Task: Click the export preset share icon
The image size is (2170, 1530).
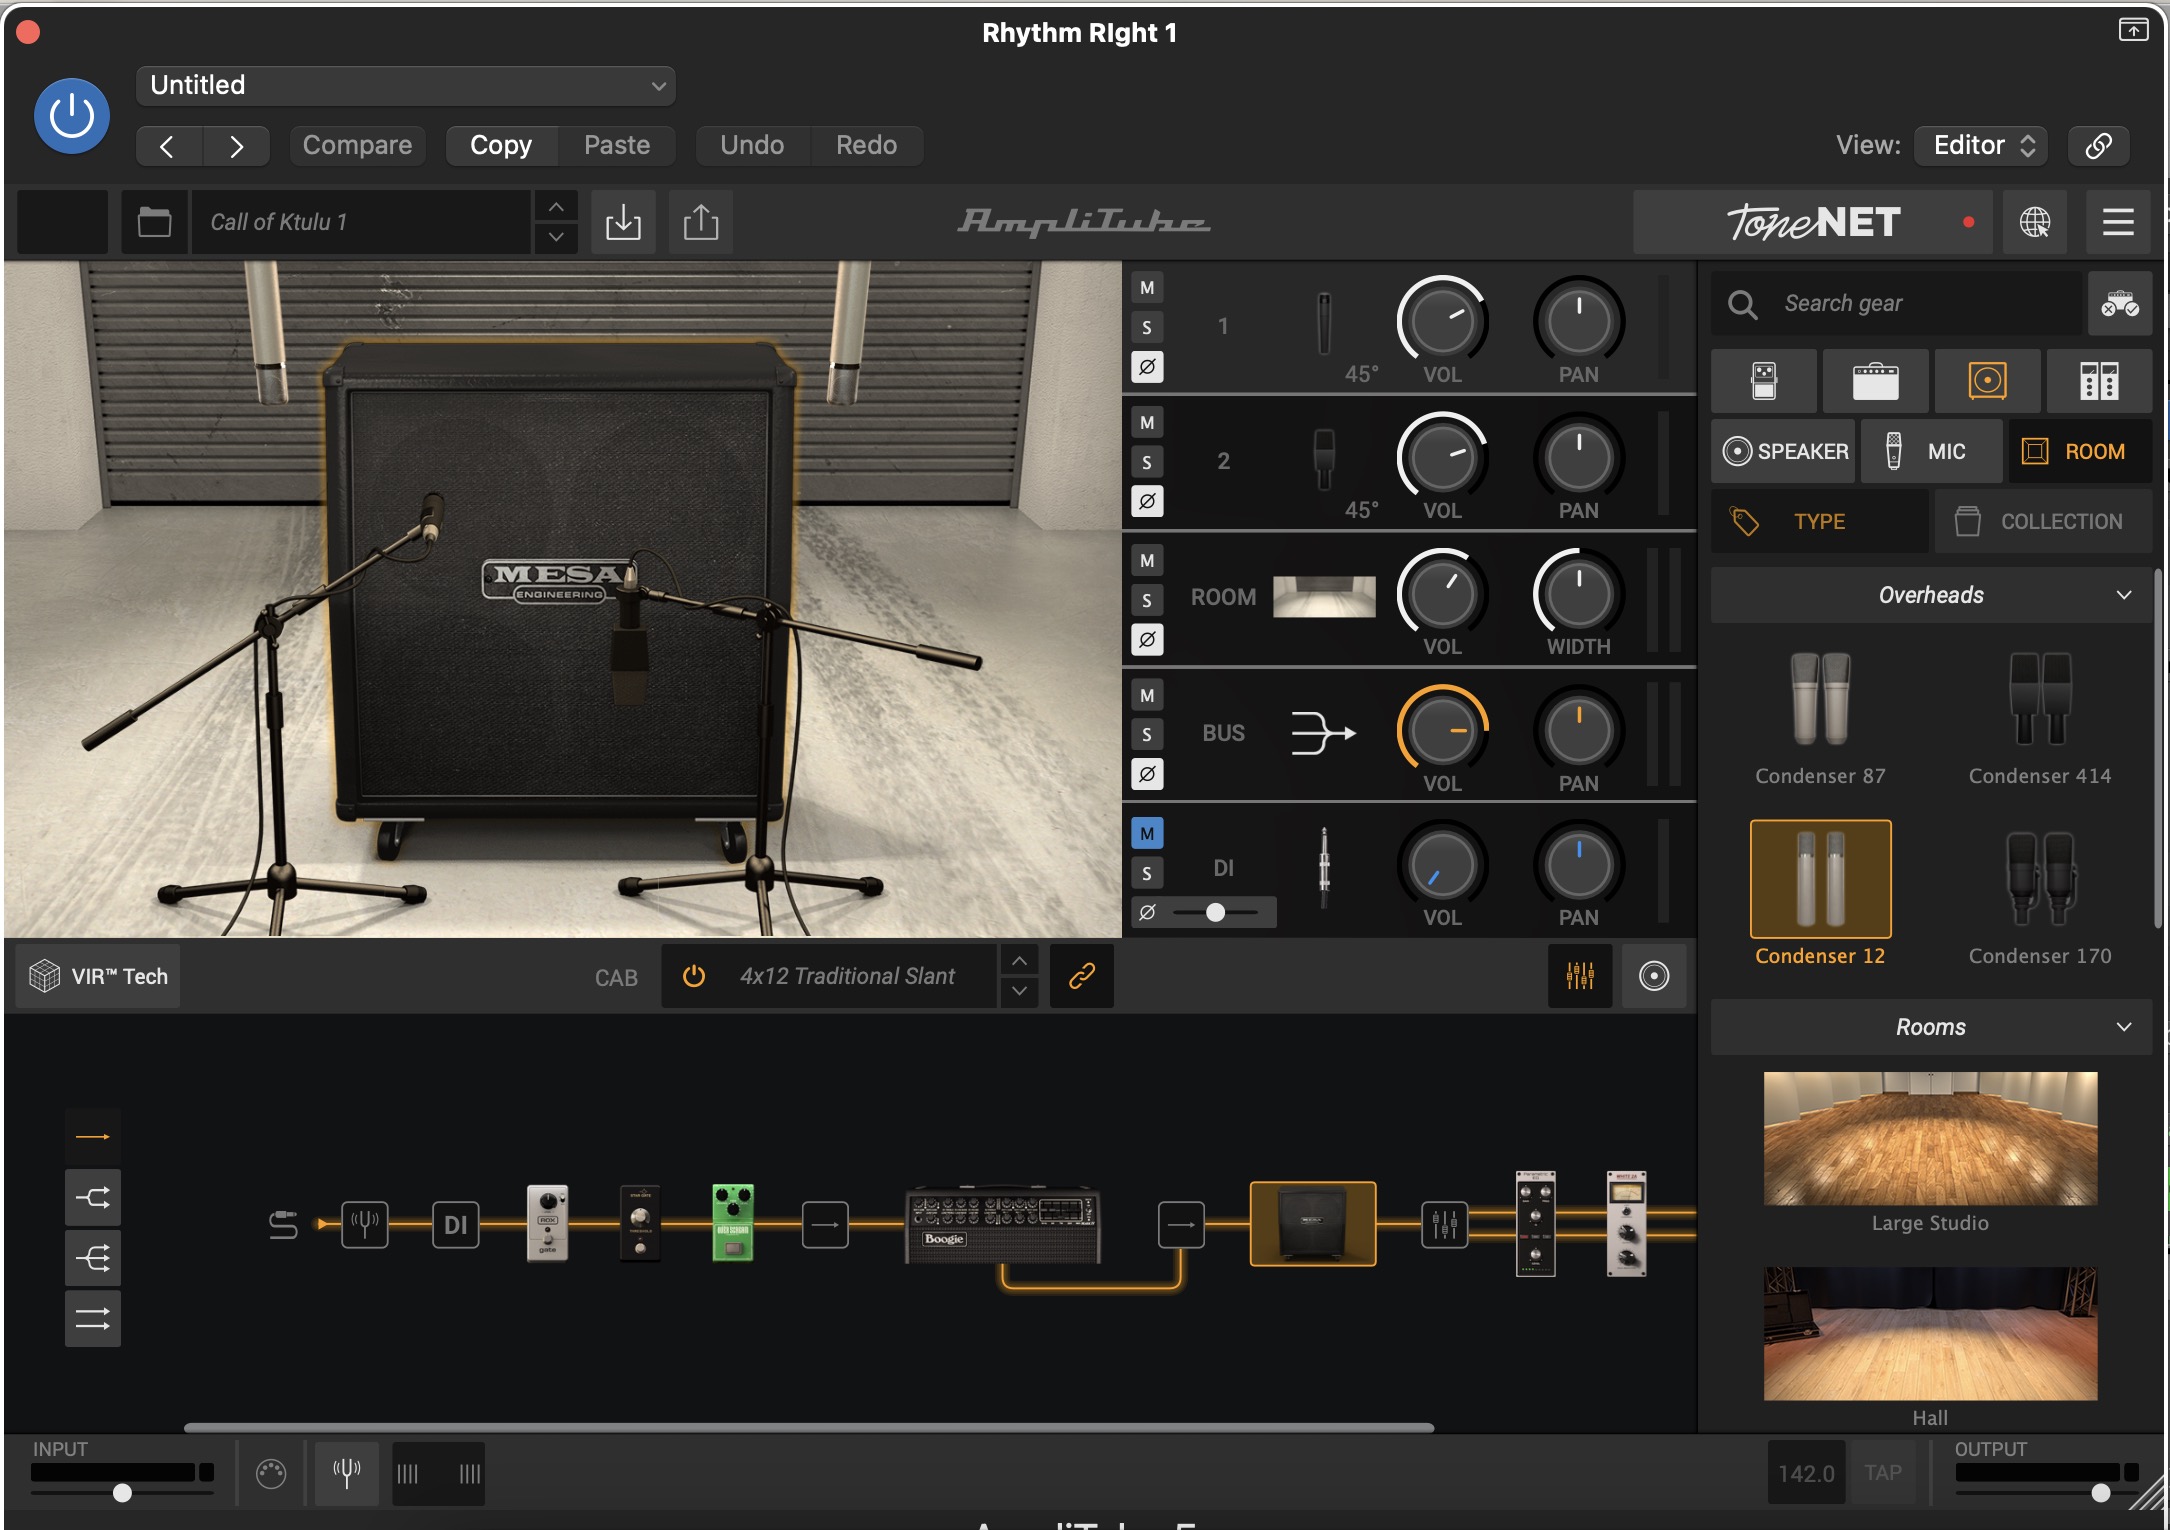Action: pos(701,222)
